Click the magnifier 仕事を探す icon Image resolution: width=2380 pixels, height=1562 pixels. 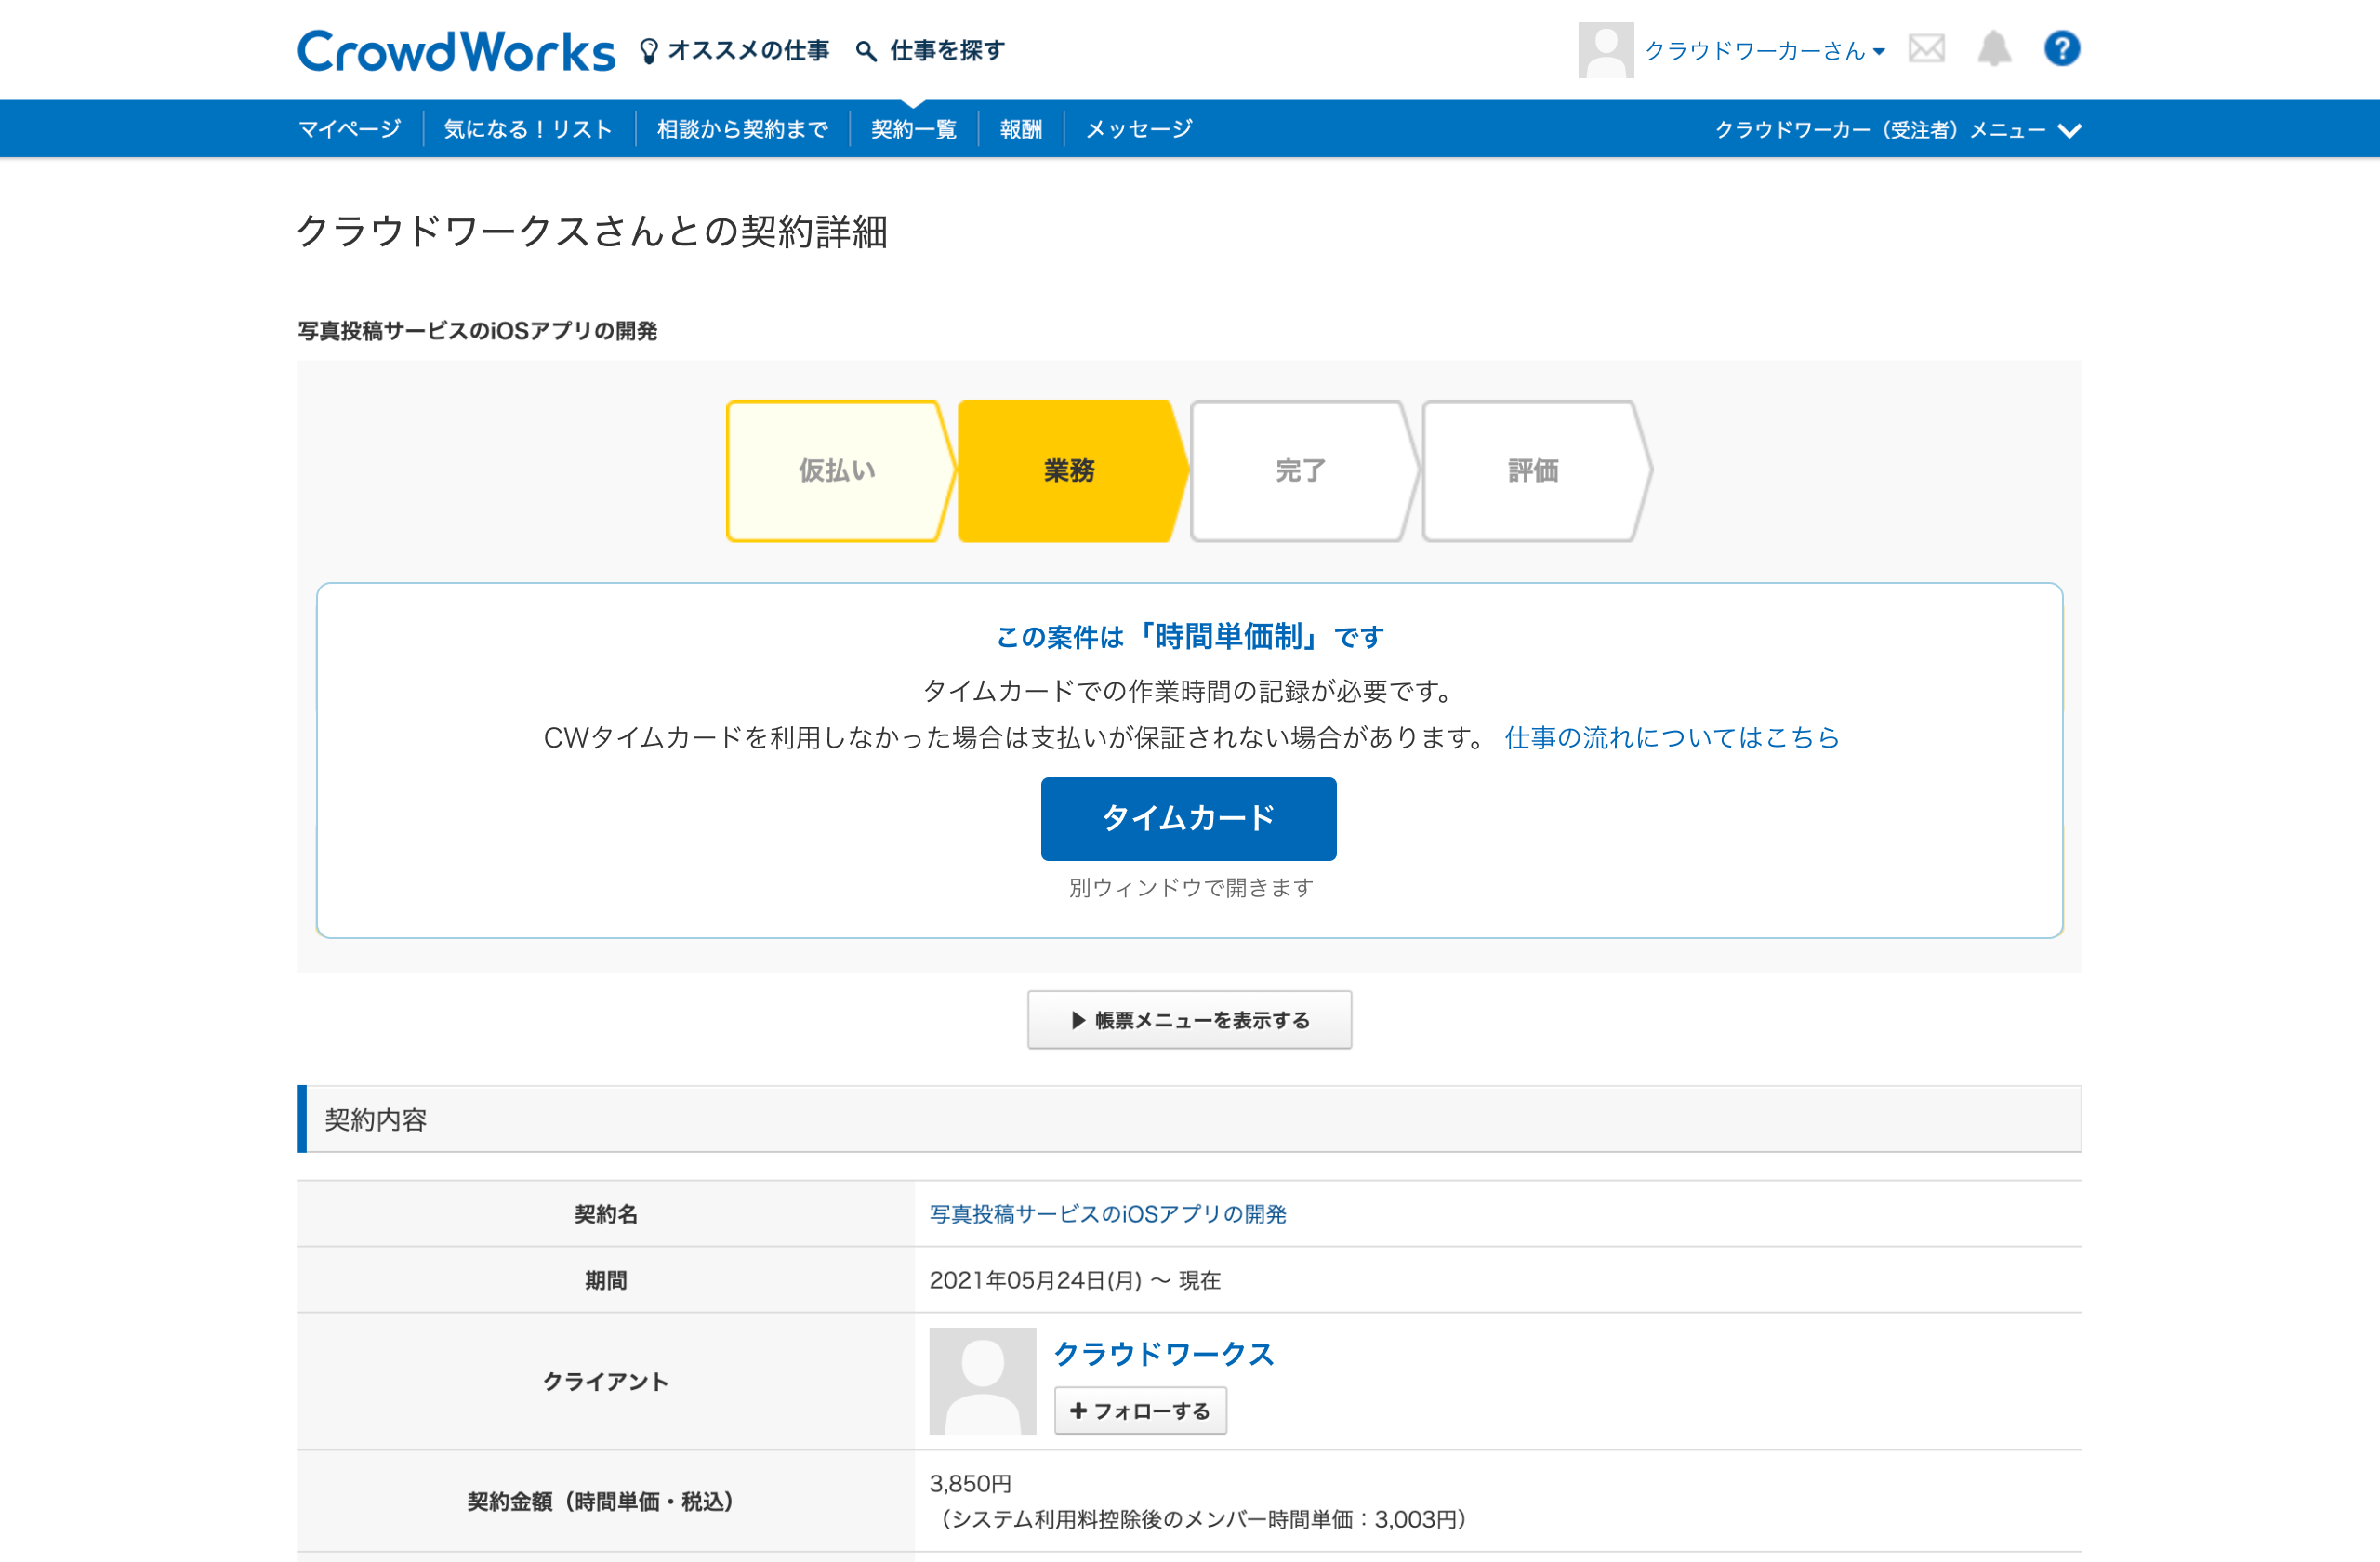(866, 51)
